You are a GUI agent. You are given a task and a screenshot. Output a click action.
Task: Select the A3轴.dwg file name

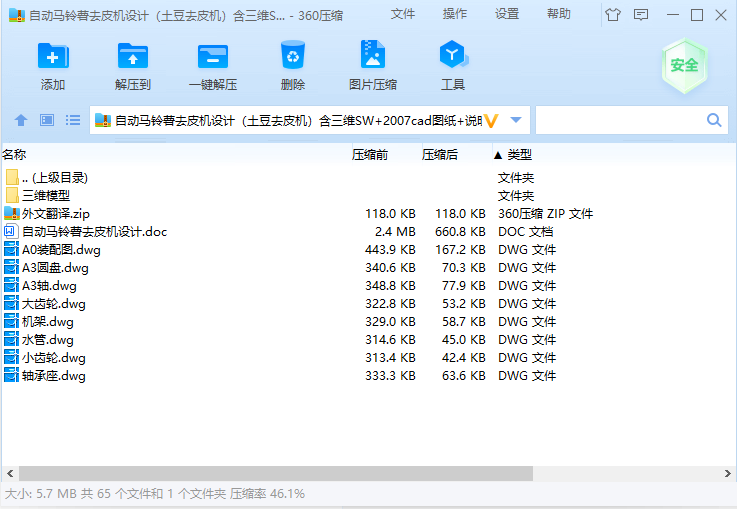point(49,286)
